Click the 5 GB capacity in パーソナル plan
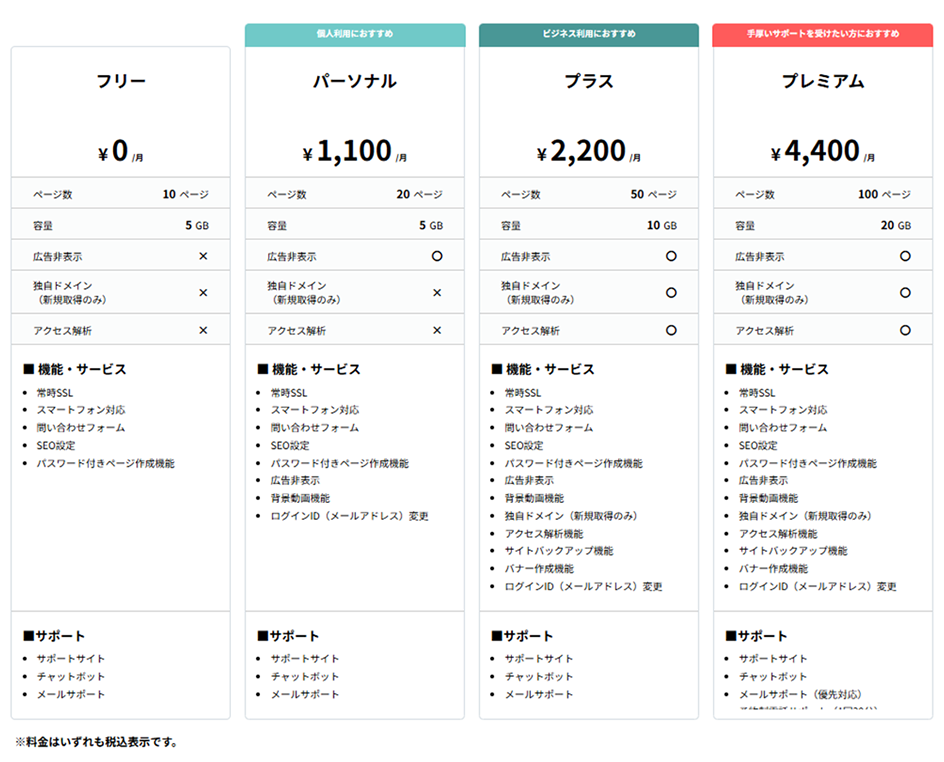This screenshot has width=944, height=762. [431, 225]
